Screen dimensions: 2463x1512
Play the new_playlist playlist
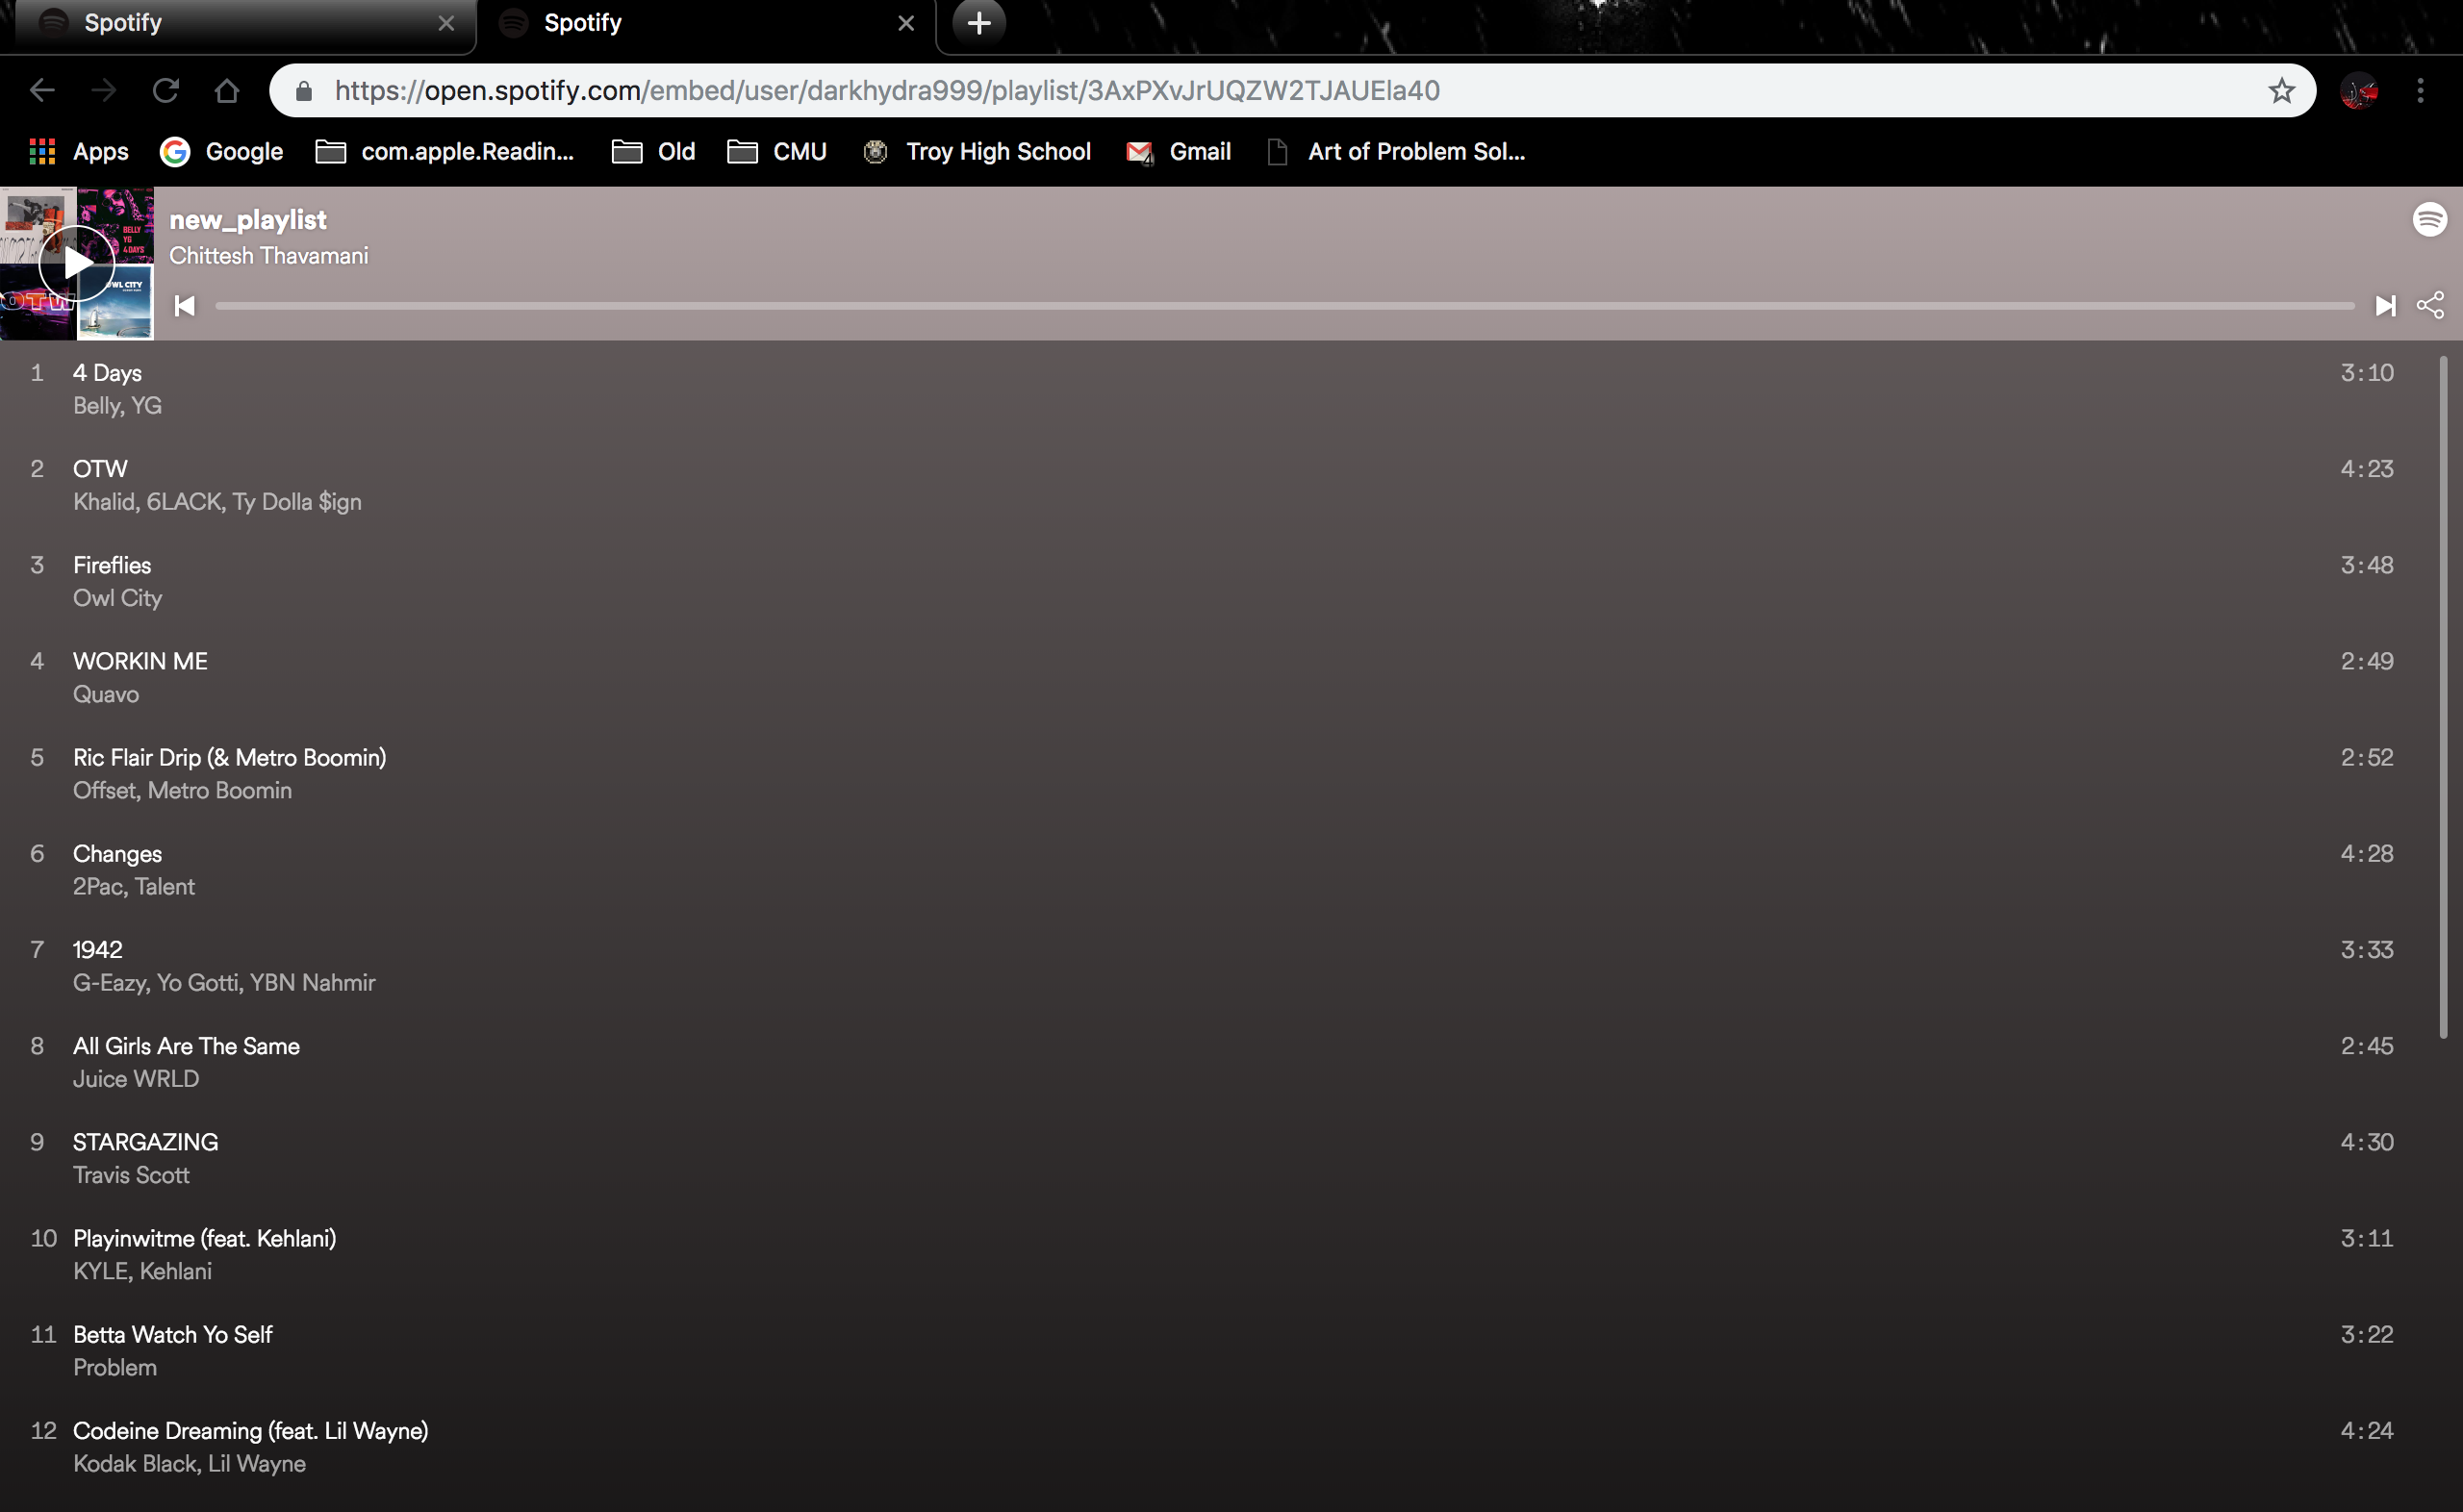(x=77, y=264)
